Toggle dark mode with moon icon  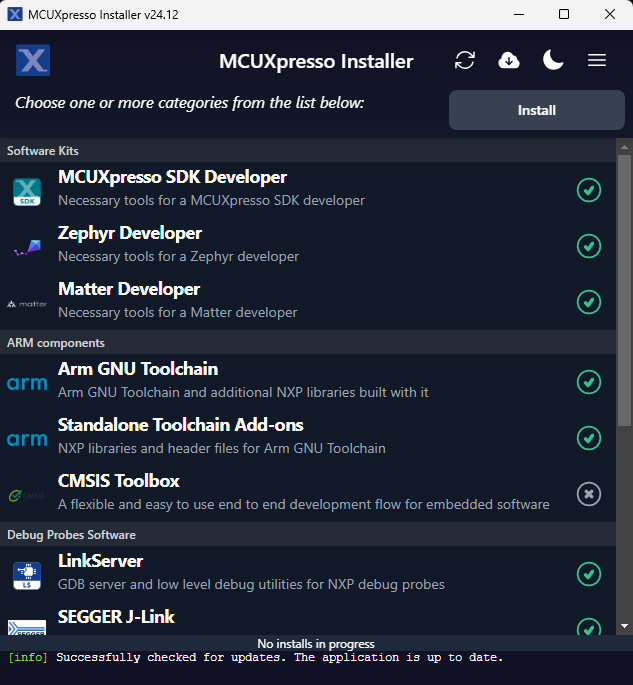[553, 60]
